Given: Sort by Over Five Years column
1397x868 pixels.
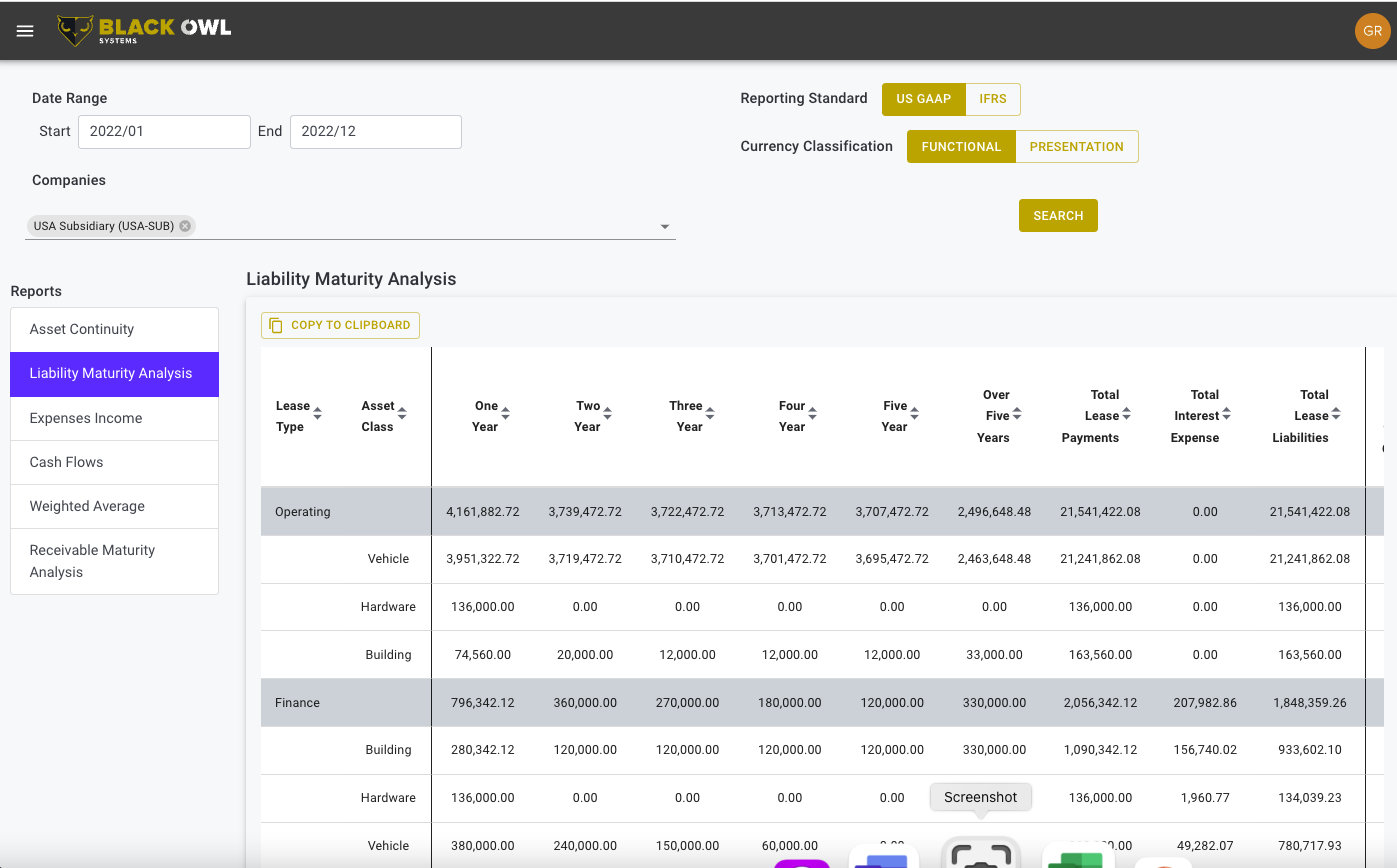Looking at the screenshot, I should point(1017,414).
